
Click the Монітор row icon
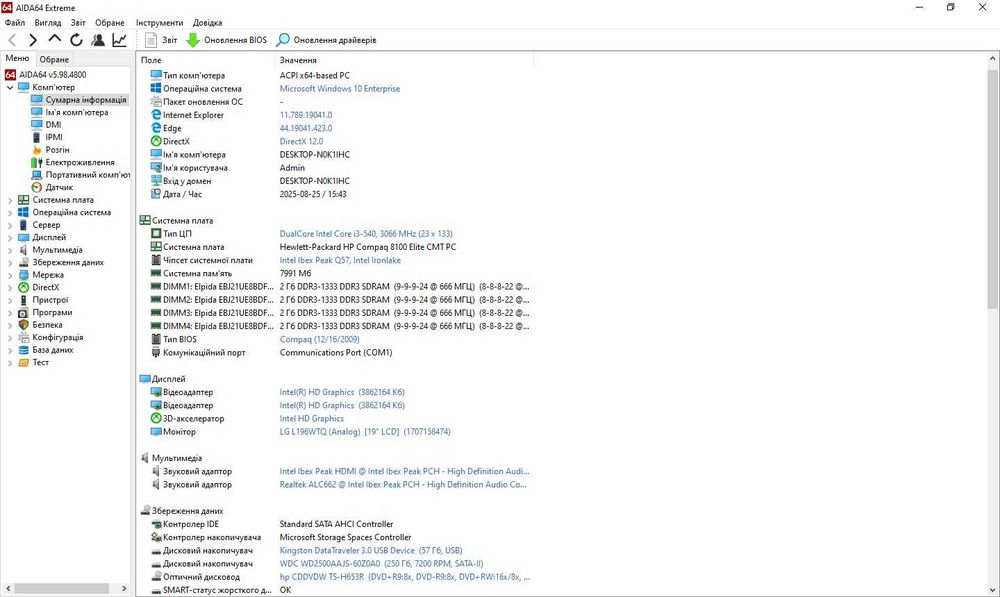156,432
